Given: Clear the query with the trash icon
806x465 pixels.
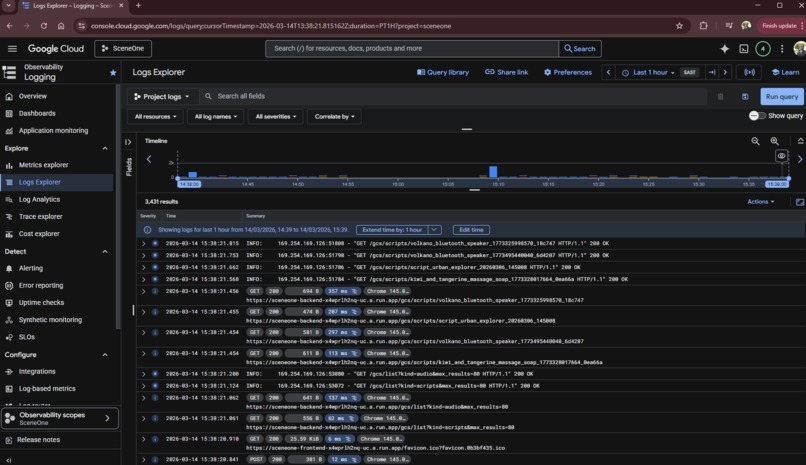Looking at the screenshot, I should point(720,97).
